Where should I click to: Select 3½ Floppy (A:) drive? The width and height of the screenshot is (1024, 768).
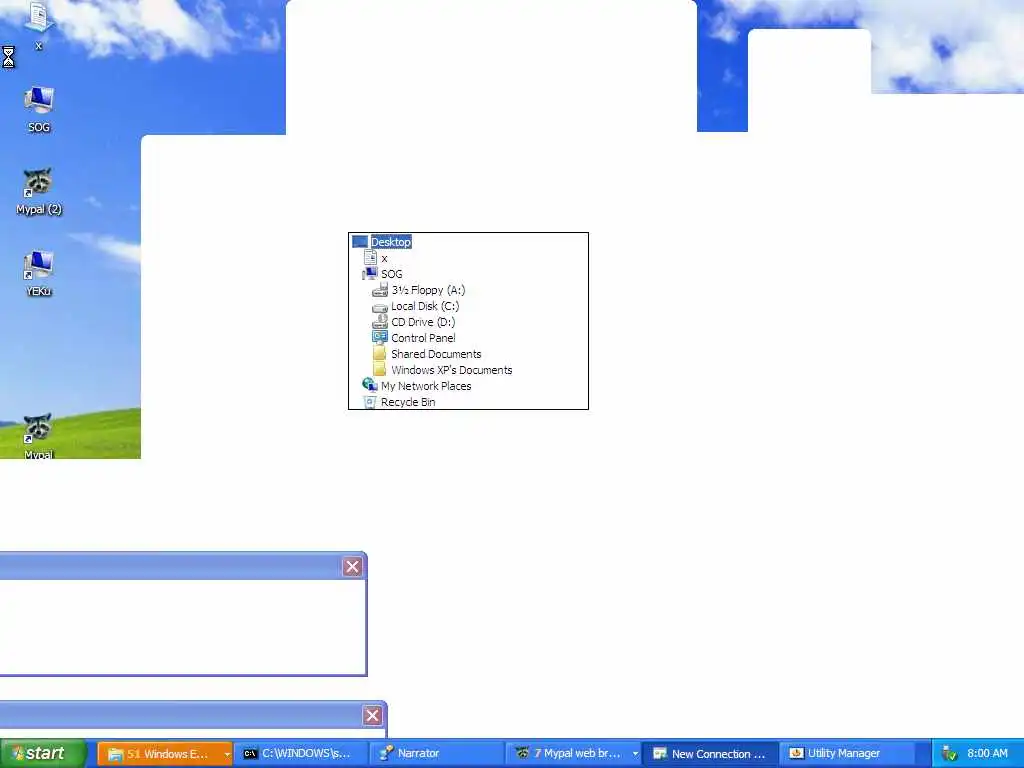pos(428,290)
